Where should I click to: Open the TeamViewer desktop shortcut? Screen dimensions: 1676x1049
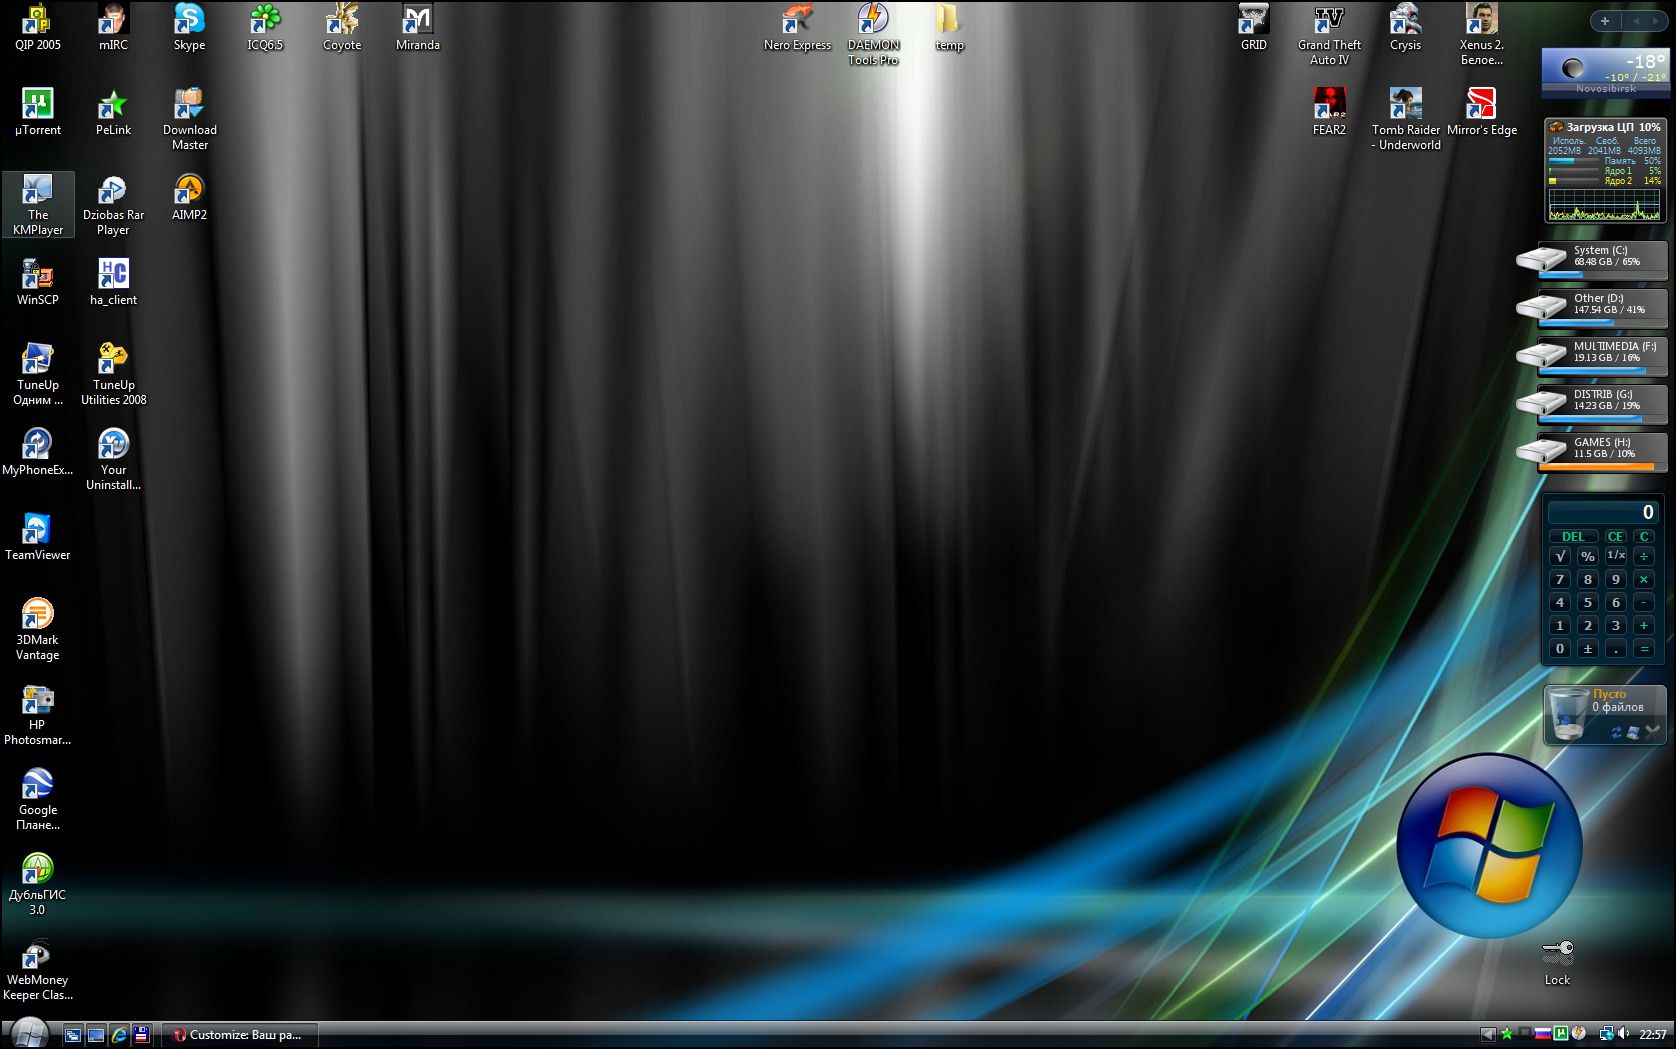click(x=37, y=530)
